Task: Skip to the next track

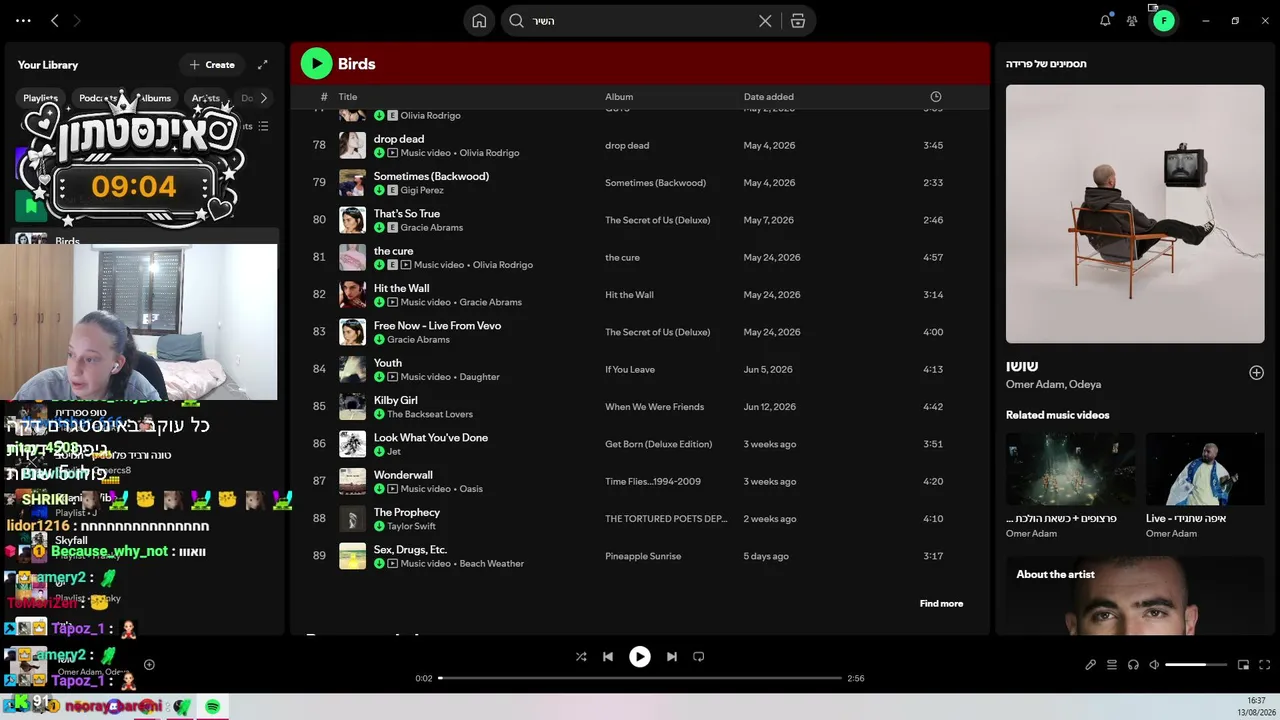Action: pyautogui.click(x=672, y=657)
